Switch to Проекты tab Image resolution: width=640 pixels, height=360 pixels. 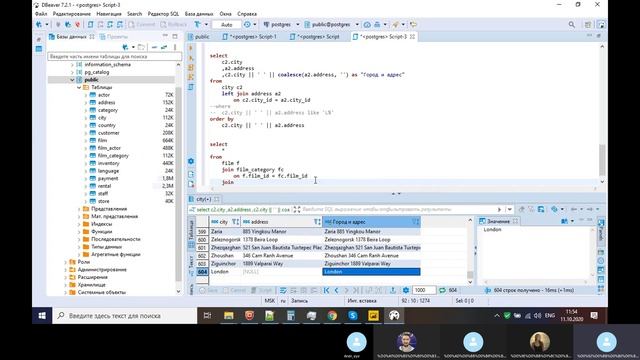(x=114, y=37)
